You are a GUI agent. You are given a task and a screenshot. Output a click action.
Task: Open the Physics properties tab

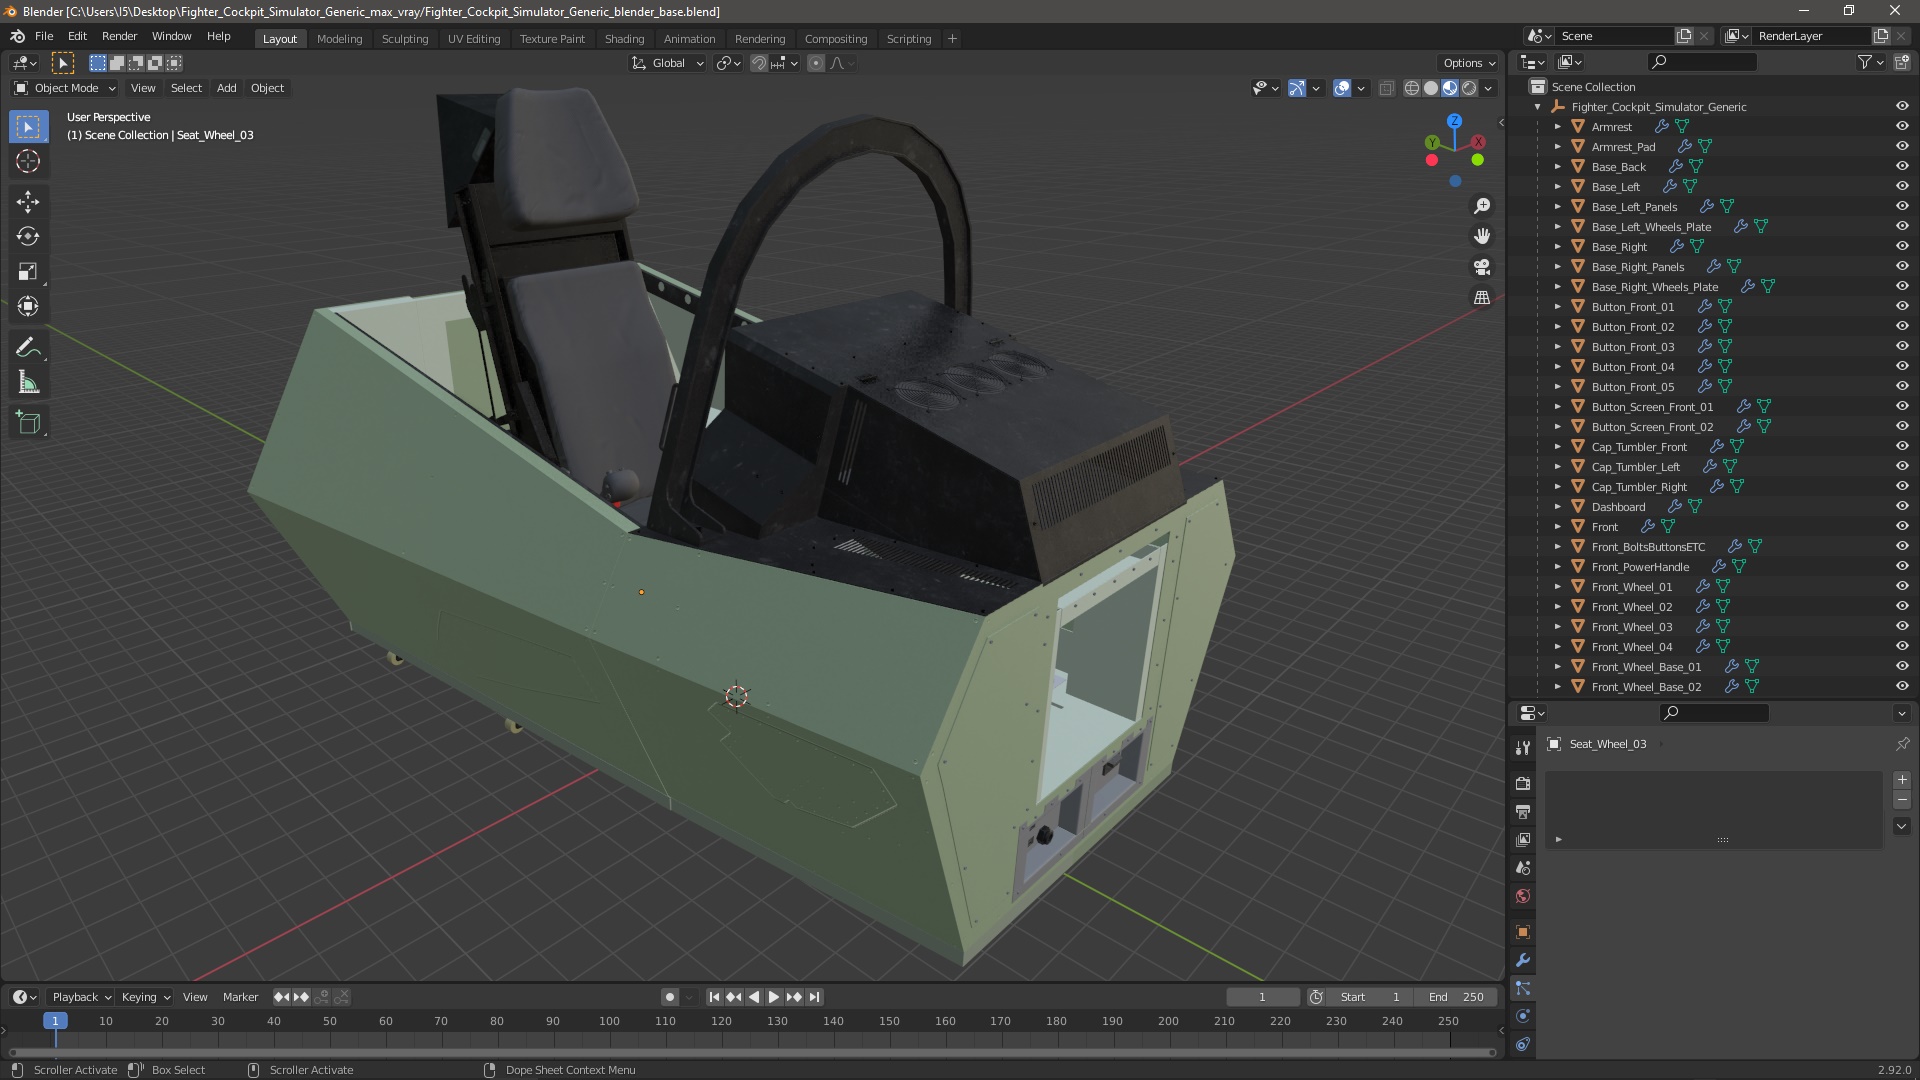pos(1523,1016)
